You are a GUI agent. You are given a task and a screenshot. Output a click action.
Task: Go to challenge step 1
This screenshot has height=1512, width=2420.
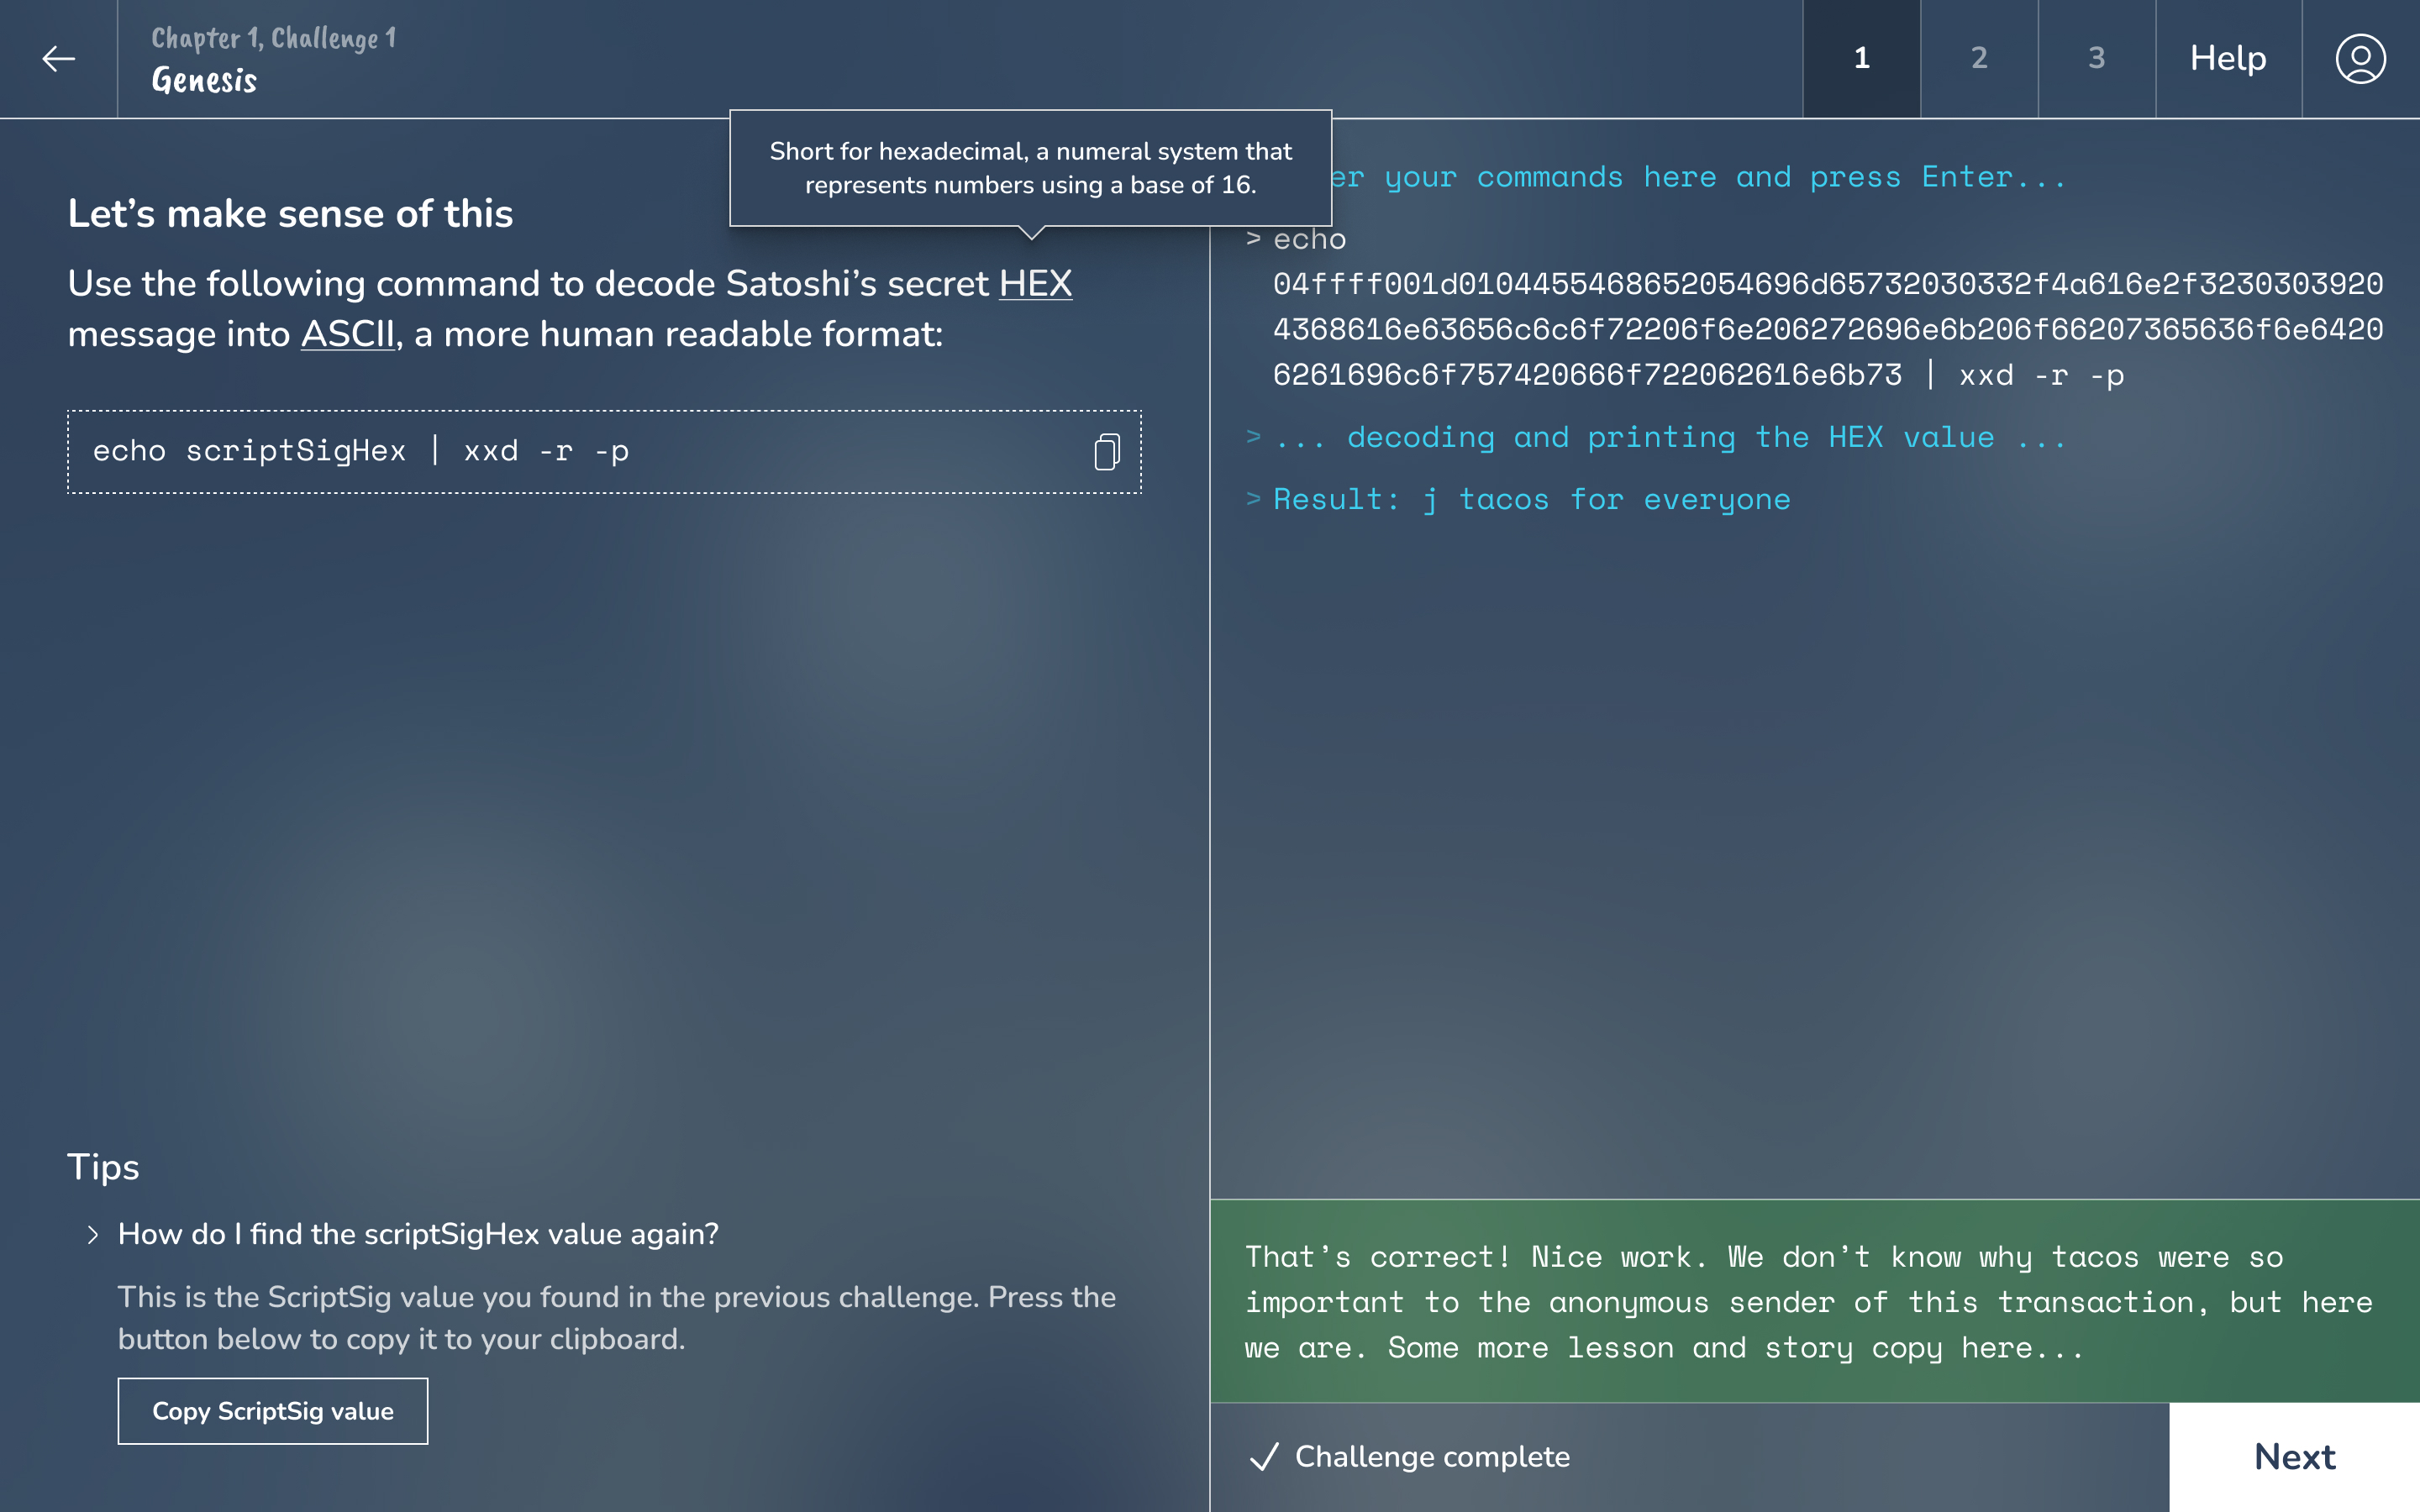point(1861,59)
